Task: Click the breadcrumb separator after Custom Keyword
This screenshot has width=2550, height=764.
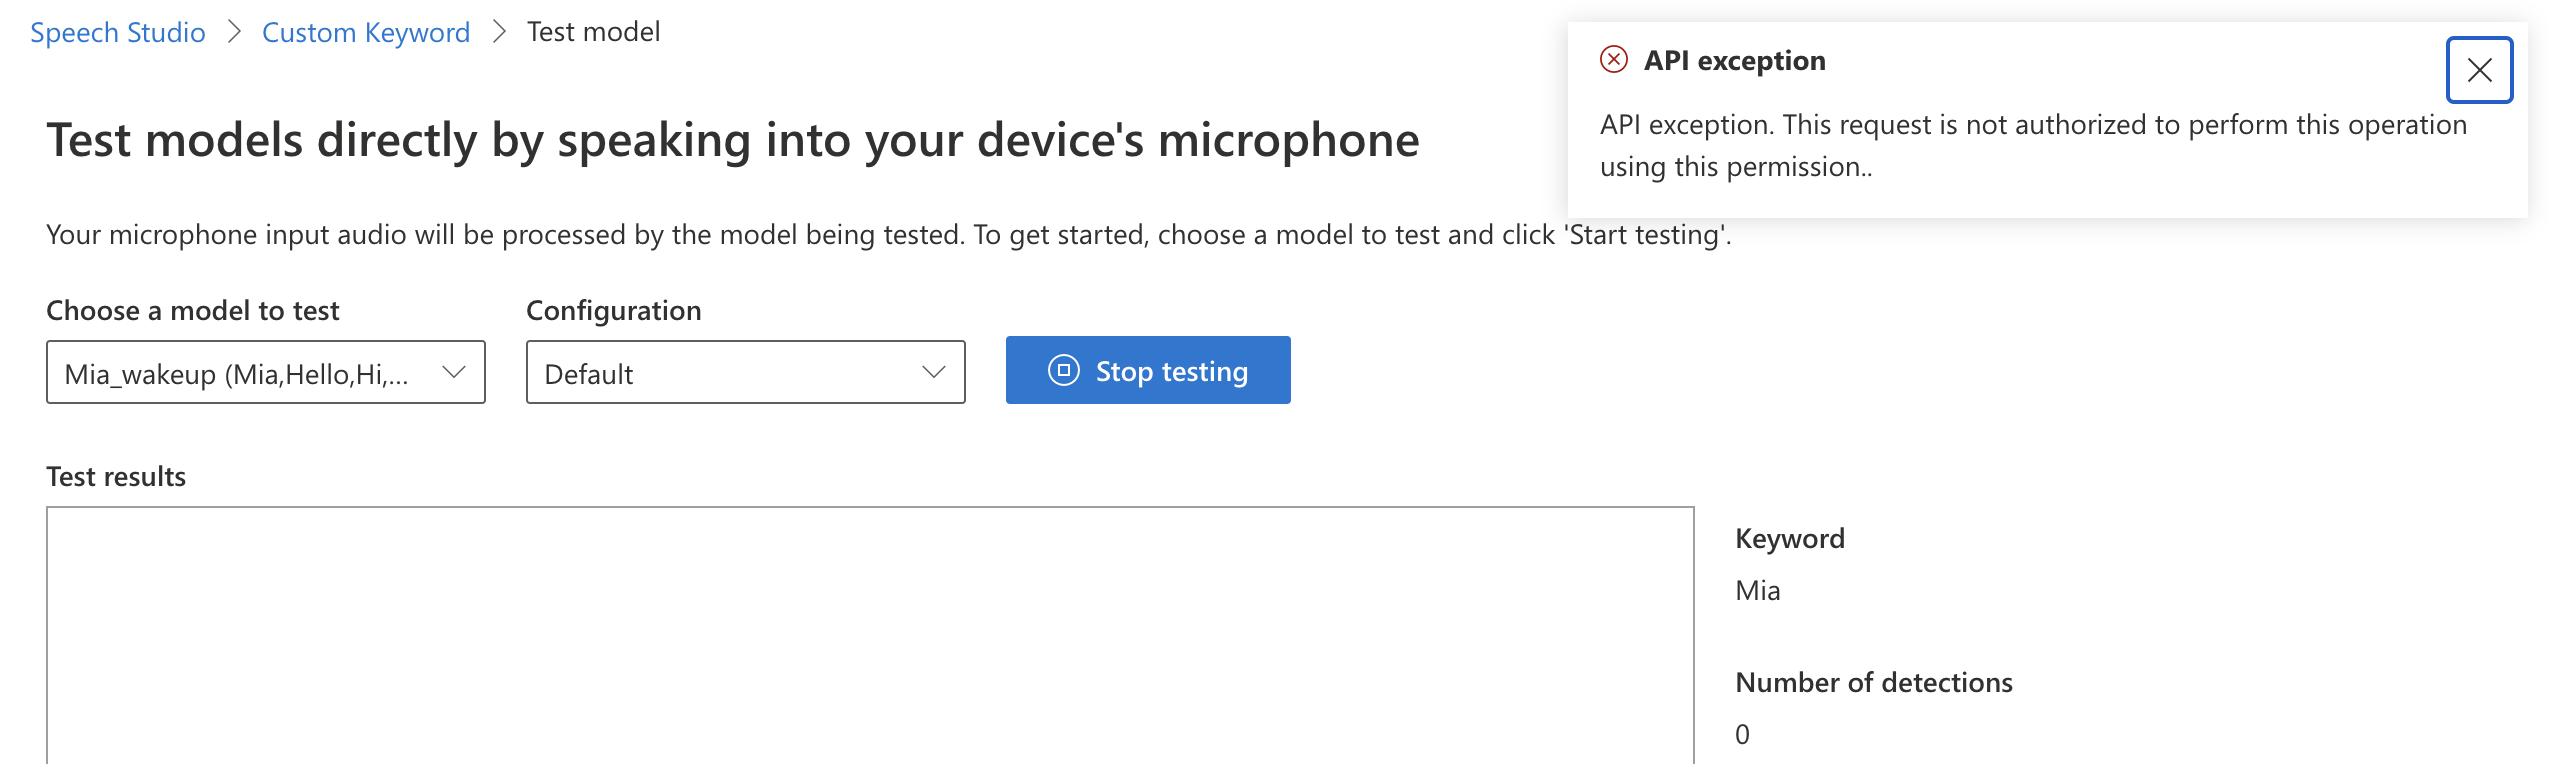Action: pyautogui.click(x=499, y=32)
